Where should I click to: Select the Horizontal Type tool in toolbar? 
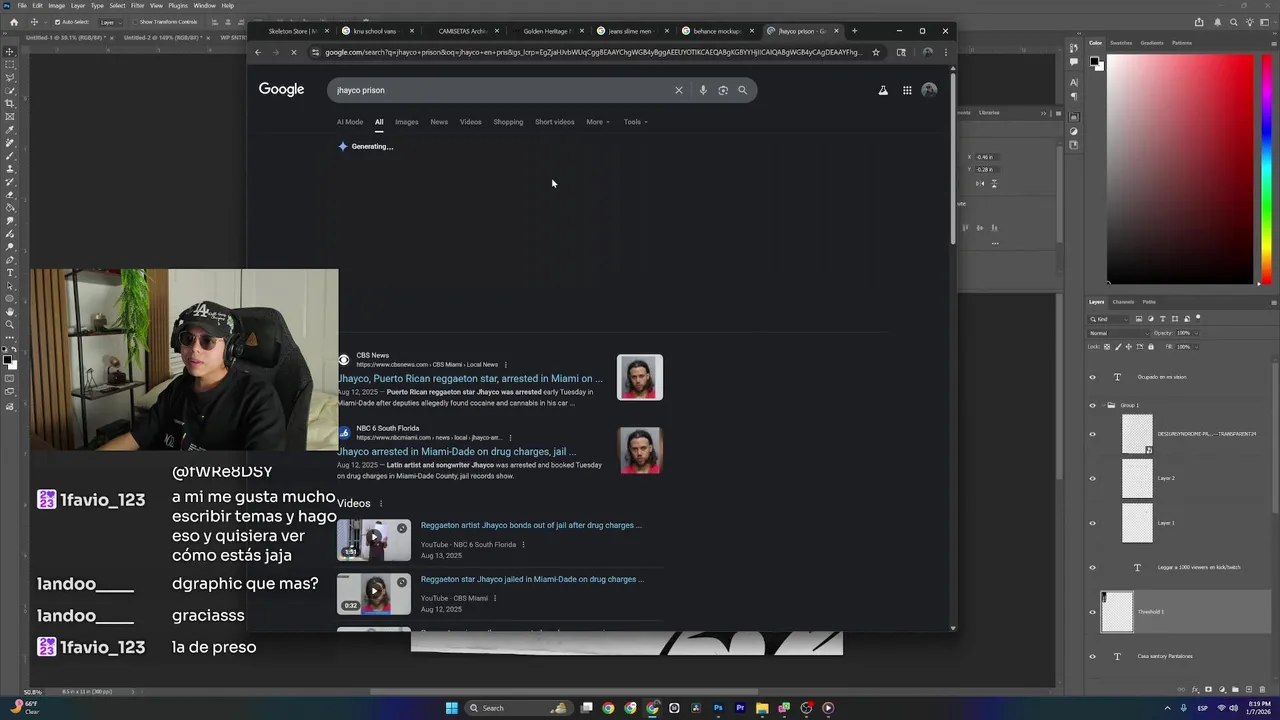click(10, 273)
